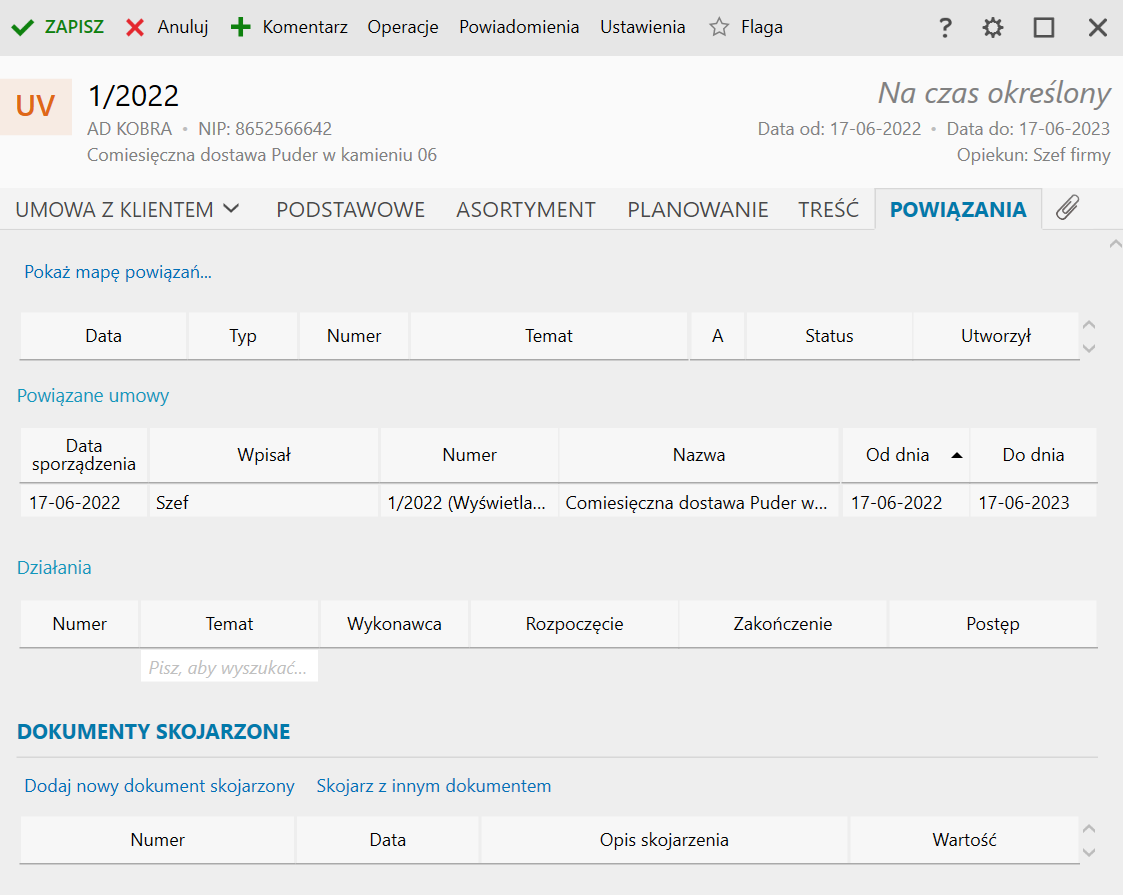Expand the UMOWA Z KLIENTEM dropdown
Image resolution: width=1123 pixels, height=895 pixels.
pyautogui.click(x=231, y=209)
